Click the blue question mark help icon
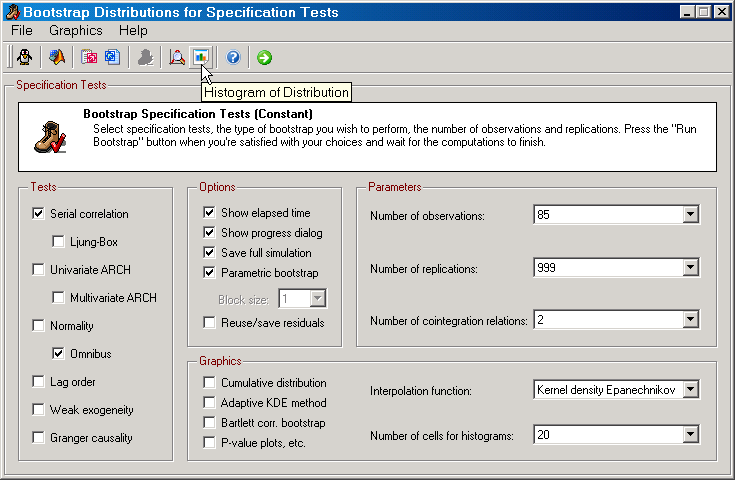 (x=233, y=57)
